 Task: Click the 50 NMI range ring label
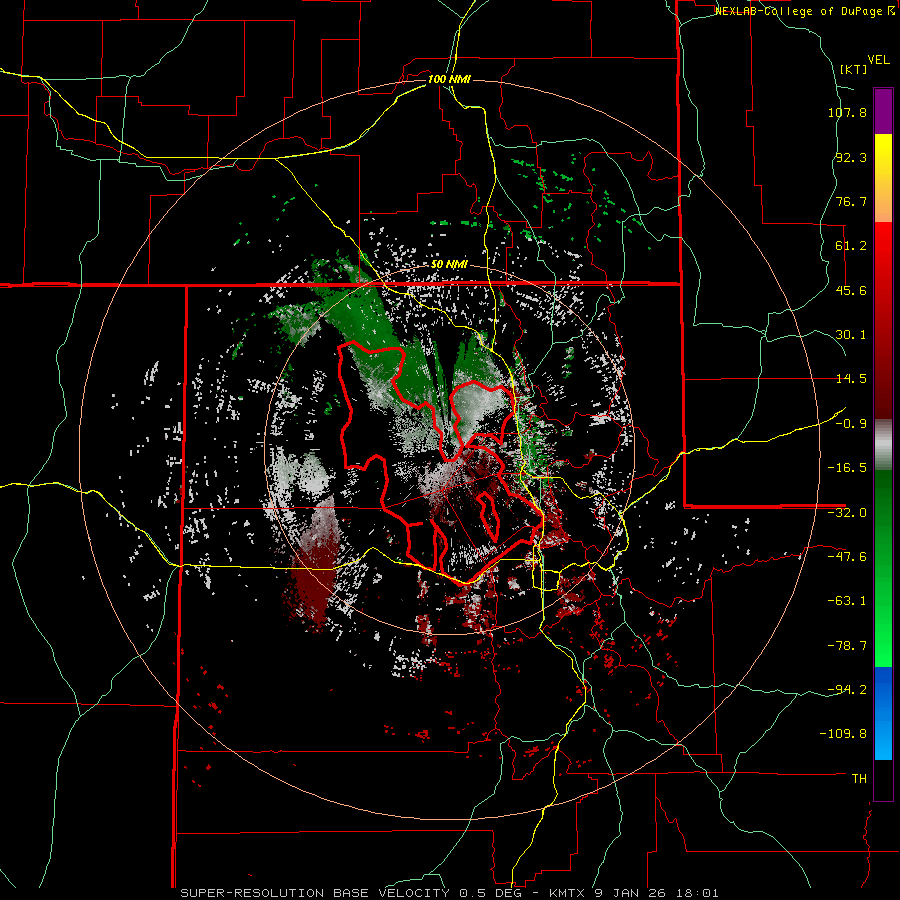(x=449, y=264)
